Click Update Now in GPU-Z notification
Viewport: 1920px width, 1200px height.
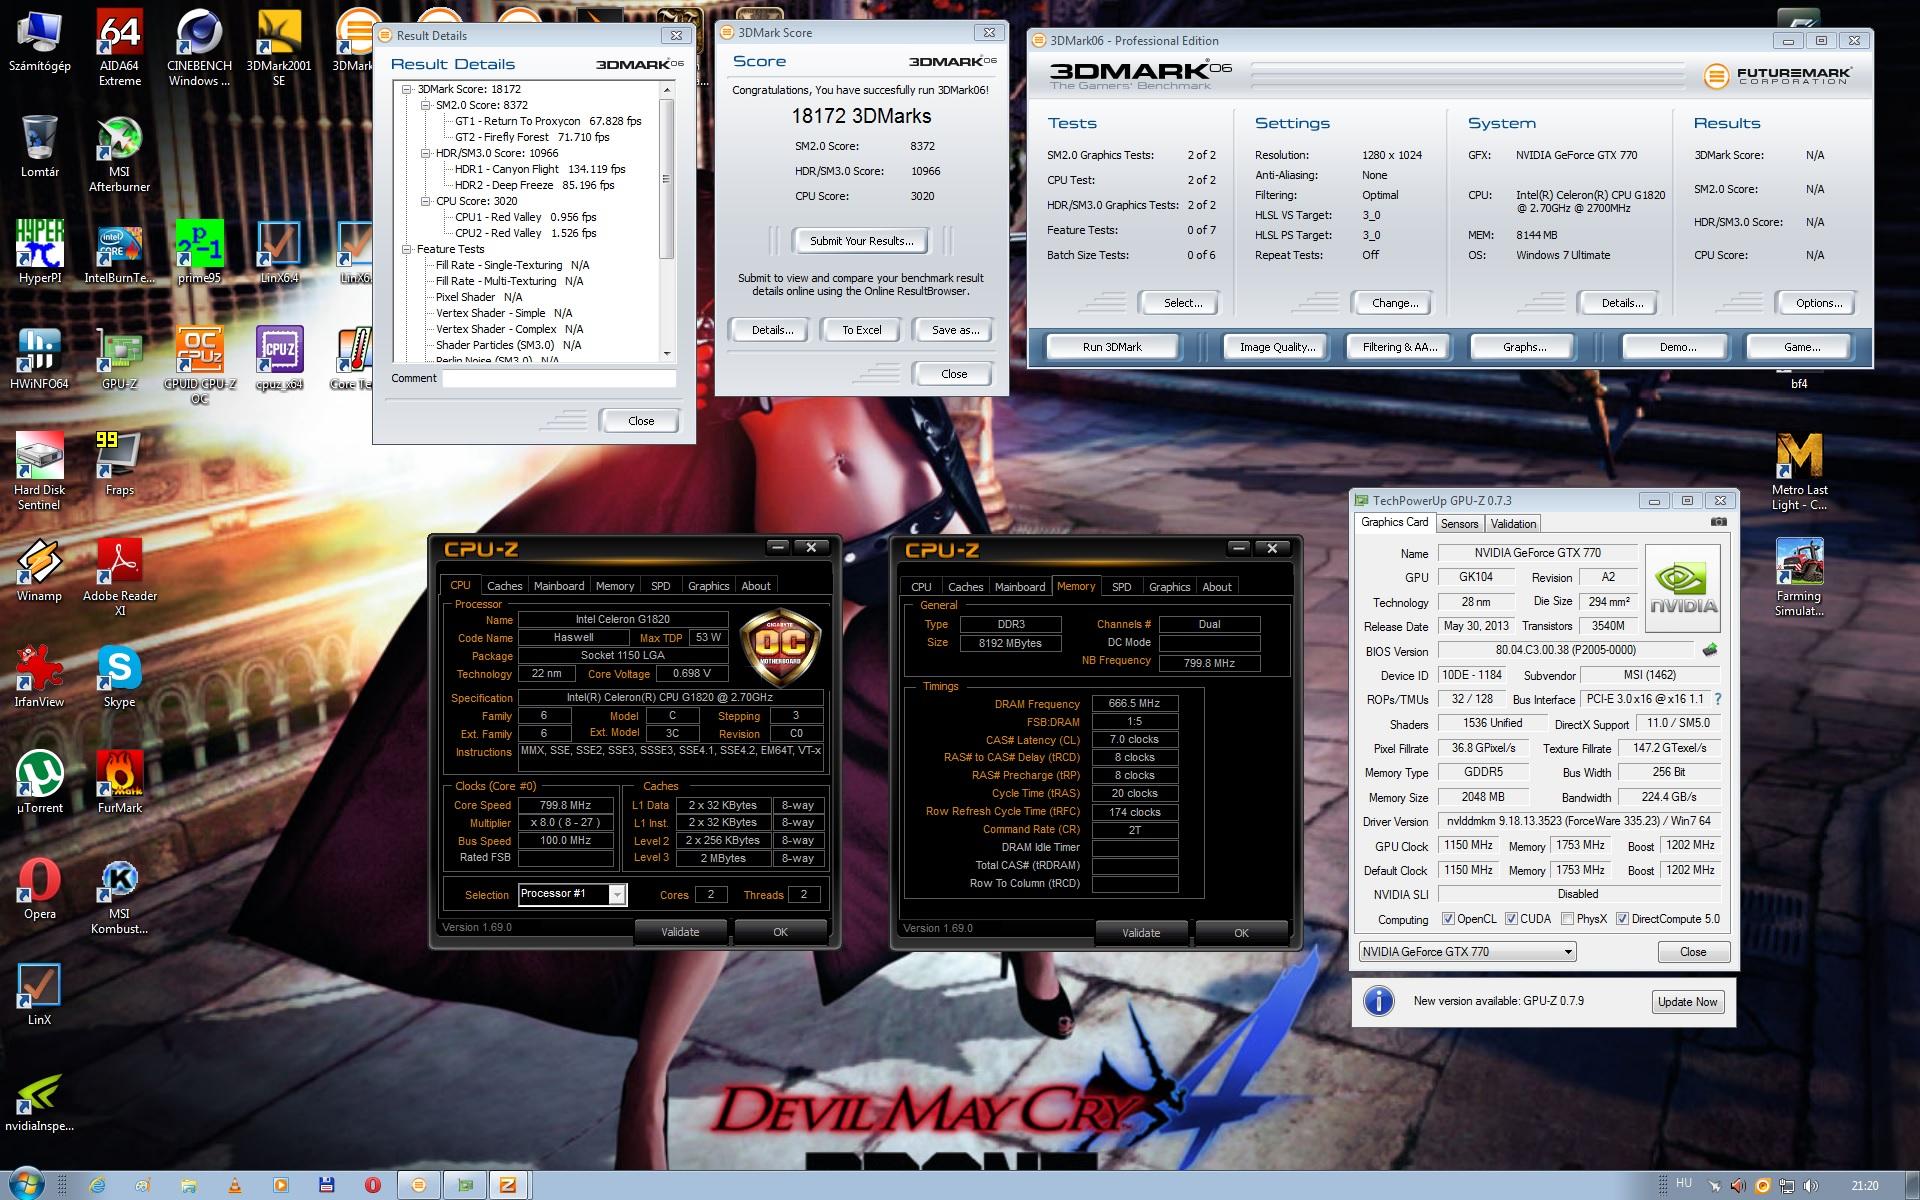click(1687, 1002)
